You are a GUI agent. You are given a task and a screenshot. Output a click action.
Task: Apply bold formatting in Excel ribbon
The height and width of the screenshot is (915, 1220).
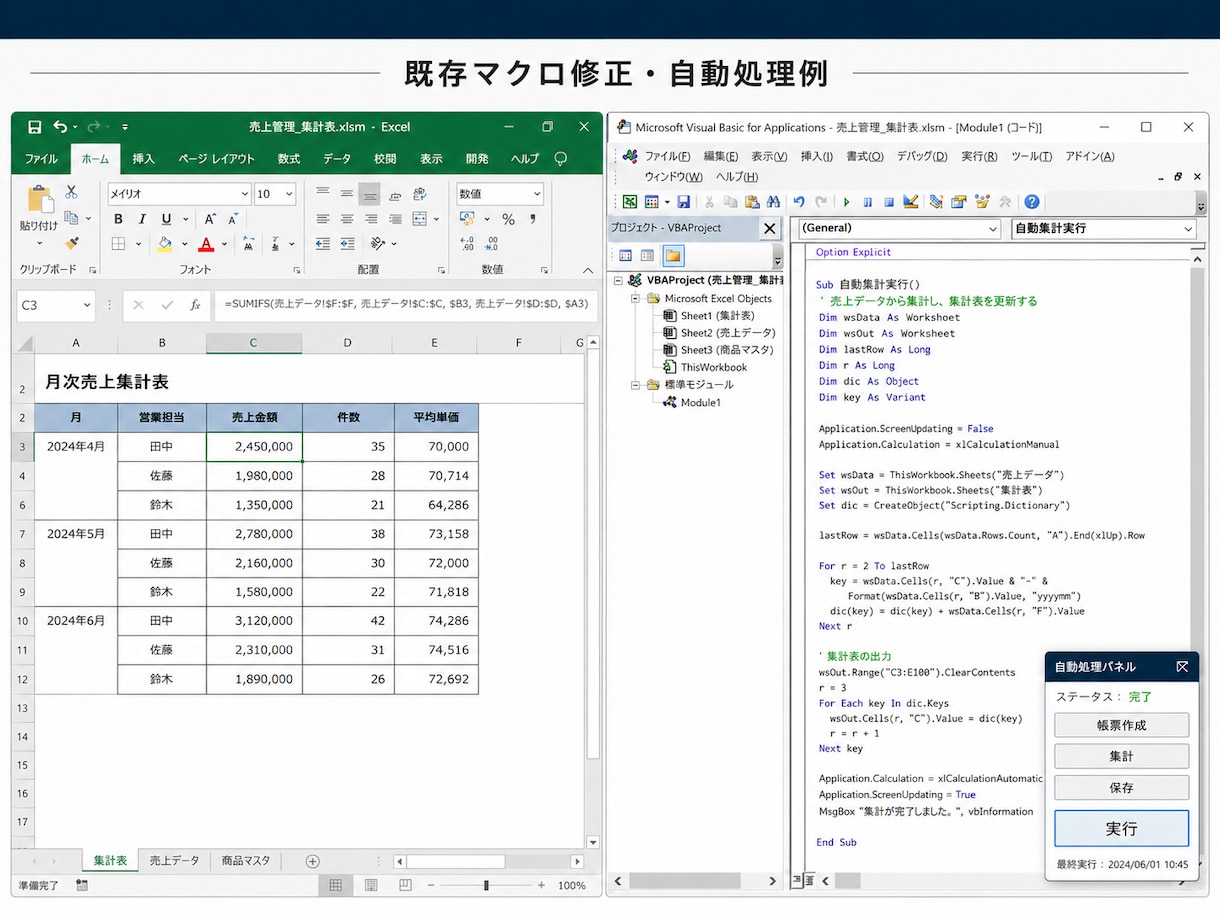[x=118, y=219]
